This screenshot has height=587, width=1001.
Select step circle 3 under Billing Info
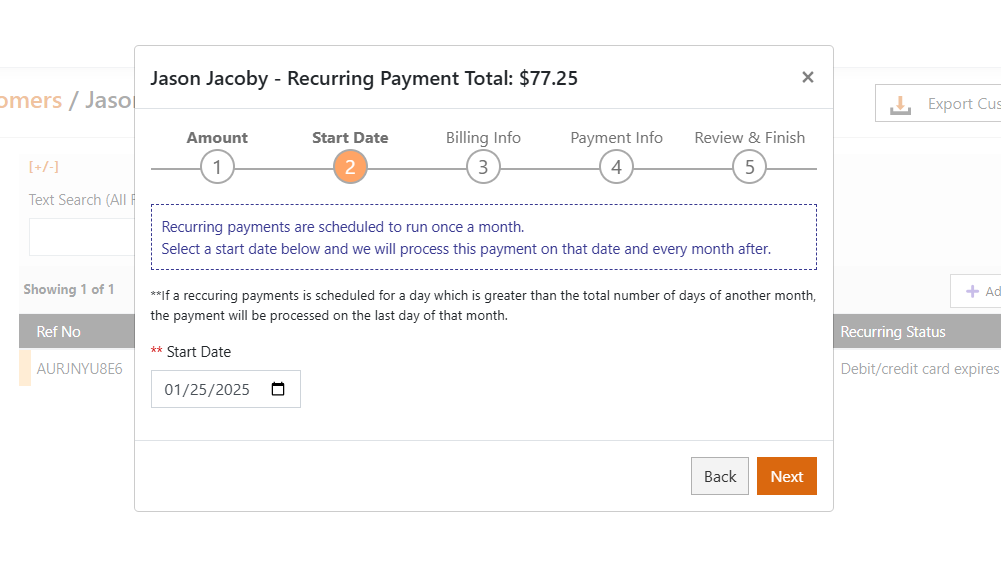point(483,166)
